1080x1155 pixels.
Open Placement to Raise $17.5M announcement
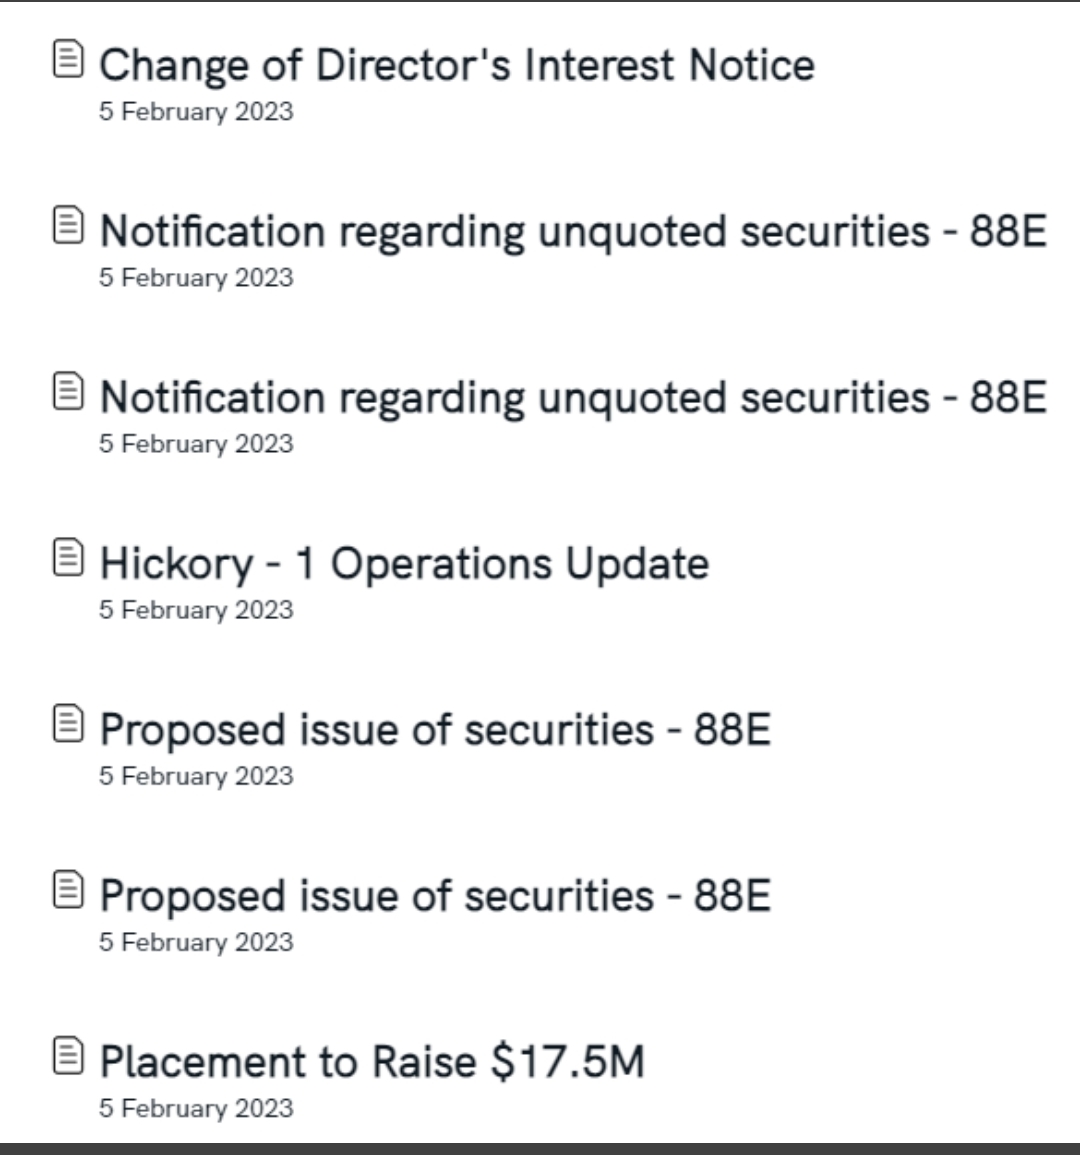click(372, 1062)
